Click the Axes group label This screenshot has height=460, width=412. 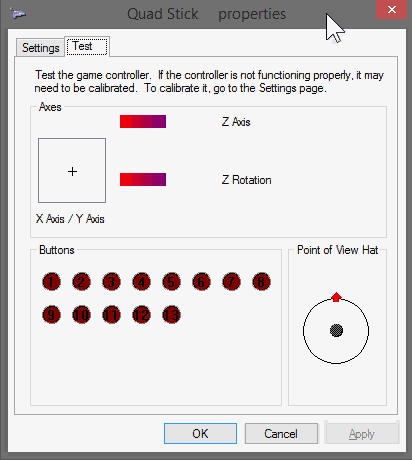(x=50, y=107)
